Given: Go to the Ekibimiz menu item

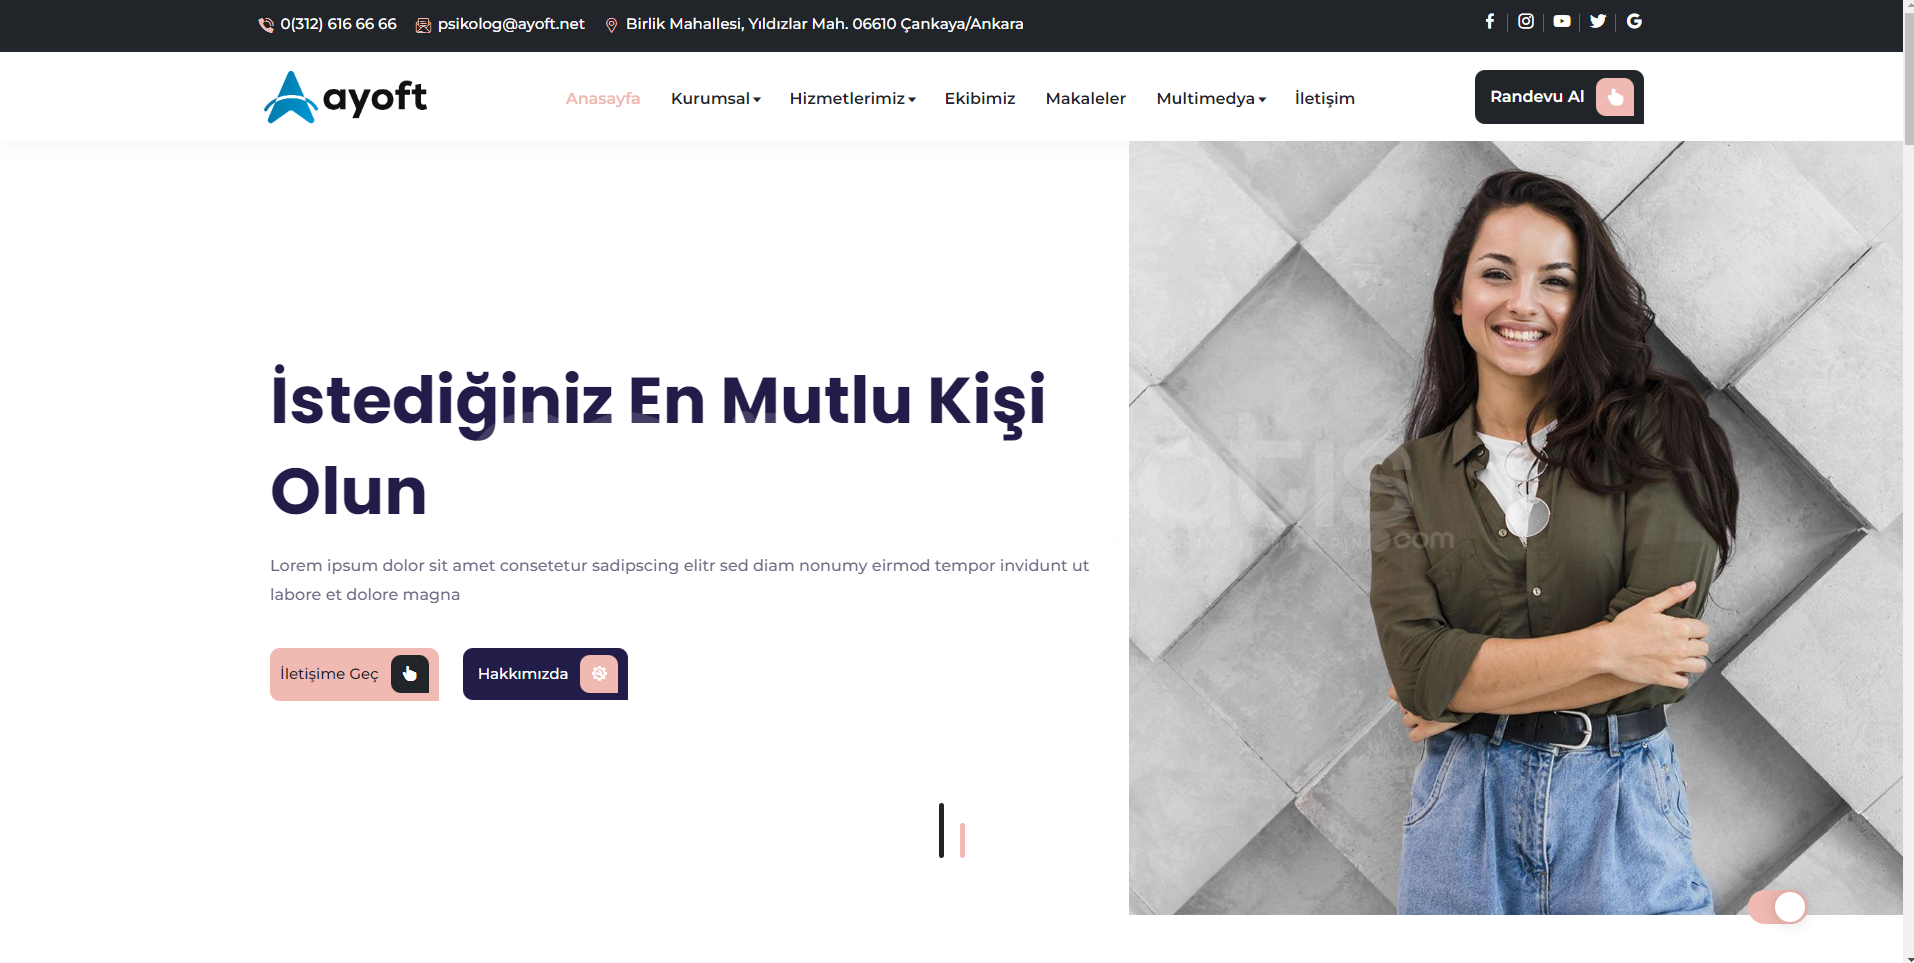Looking at the screenshot, I should (980, 98).
